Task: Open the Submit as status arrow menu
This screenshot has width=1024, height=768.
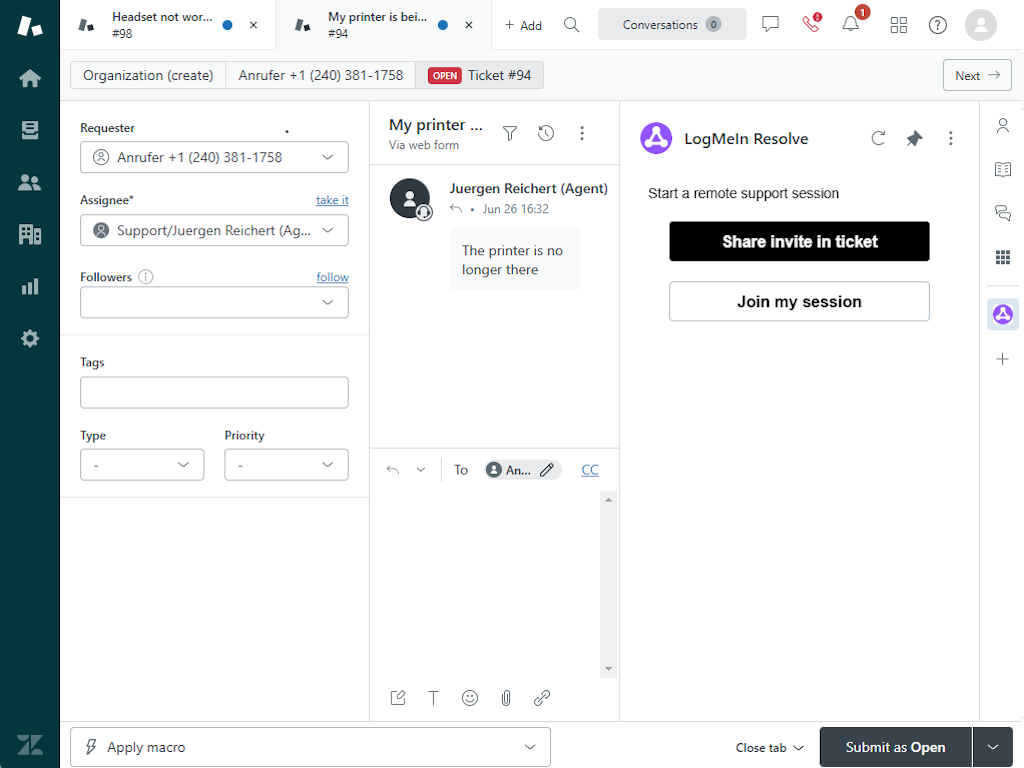Action: [992, 747]
